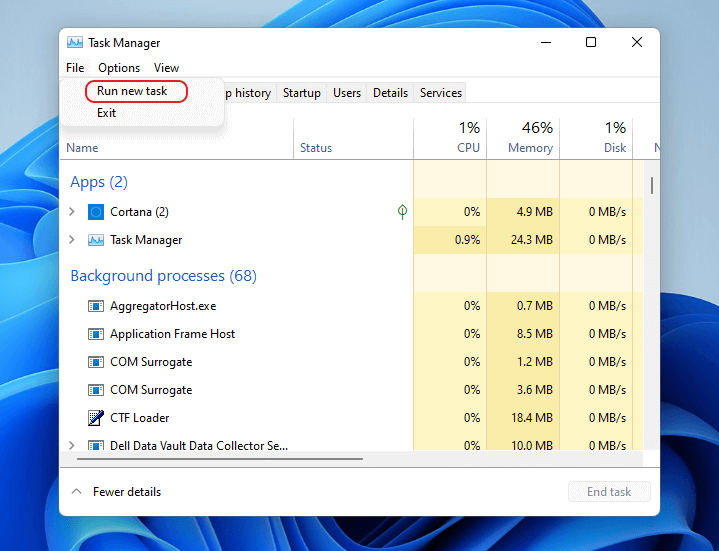The image size is (719, 551).
Task: Open the Options menu
Action: [119, 68]
